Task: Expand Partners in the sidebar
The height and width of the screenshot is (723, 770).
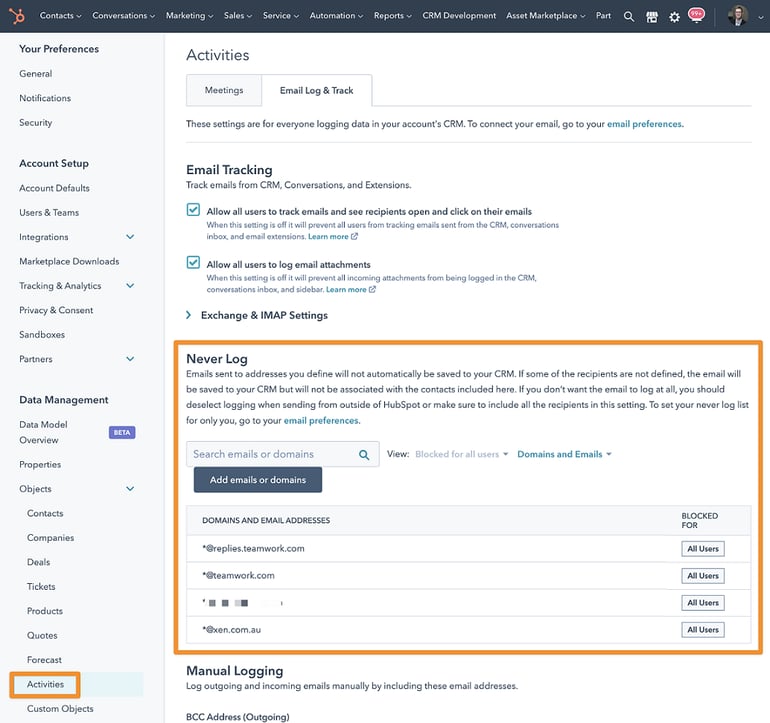Action: coord(130,359)
